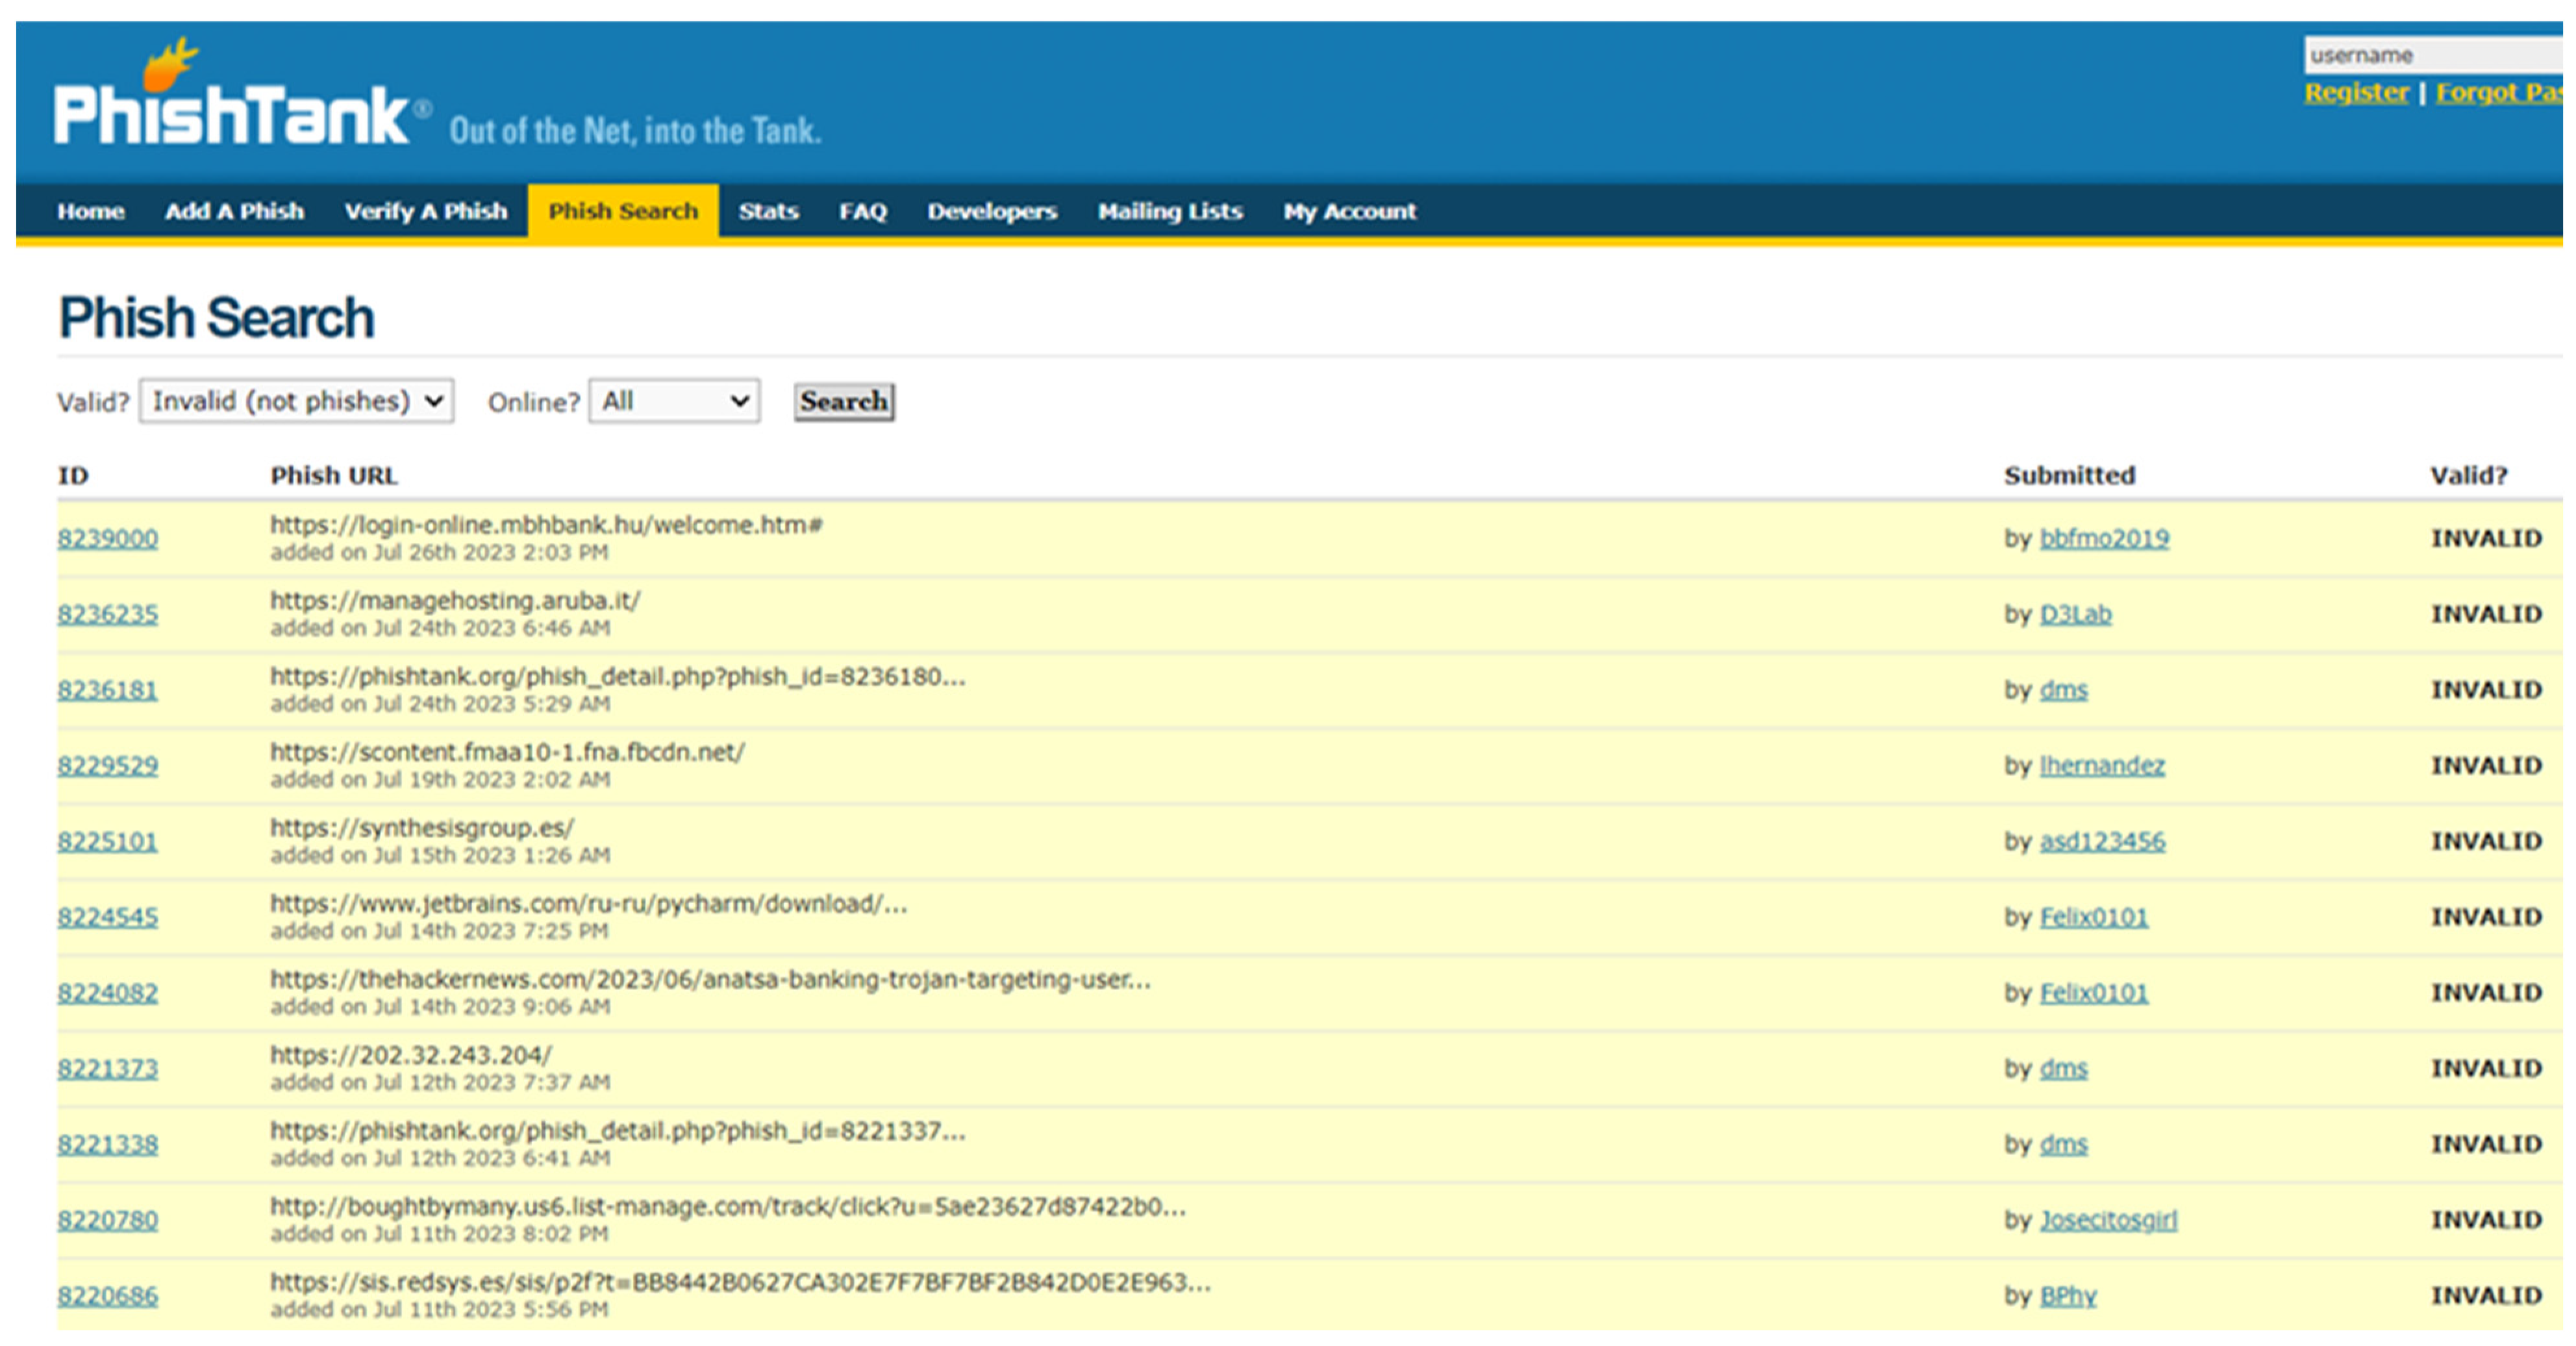The width and height of the screenshot is (2576, 1346).
Task: Go to the Home tab
Action: [91, 211]
